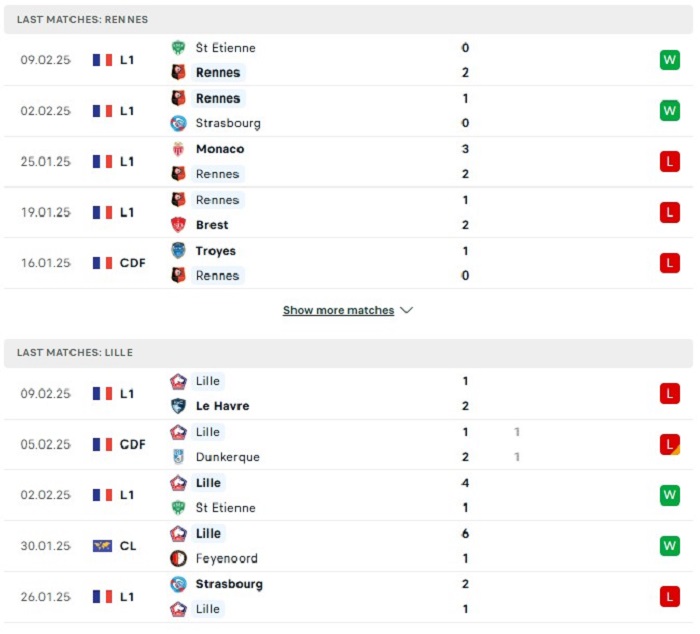Click the W badge for St Etienne vs Rennes
This screenshot has width=700, height=634.
click(669, 60)
